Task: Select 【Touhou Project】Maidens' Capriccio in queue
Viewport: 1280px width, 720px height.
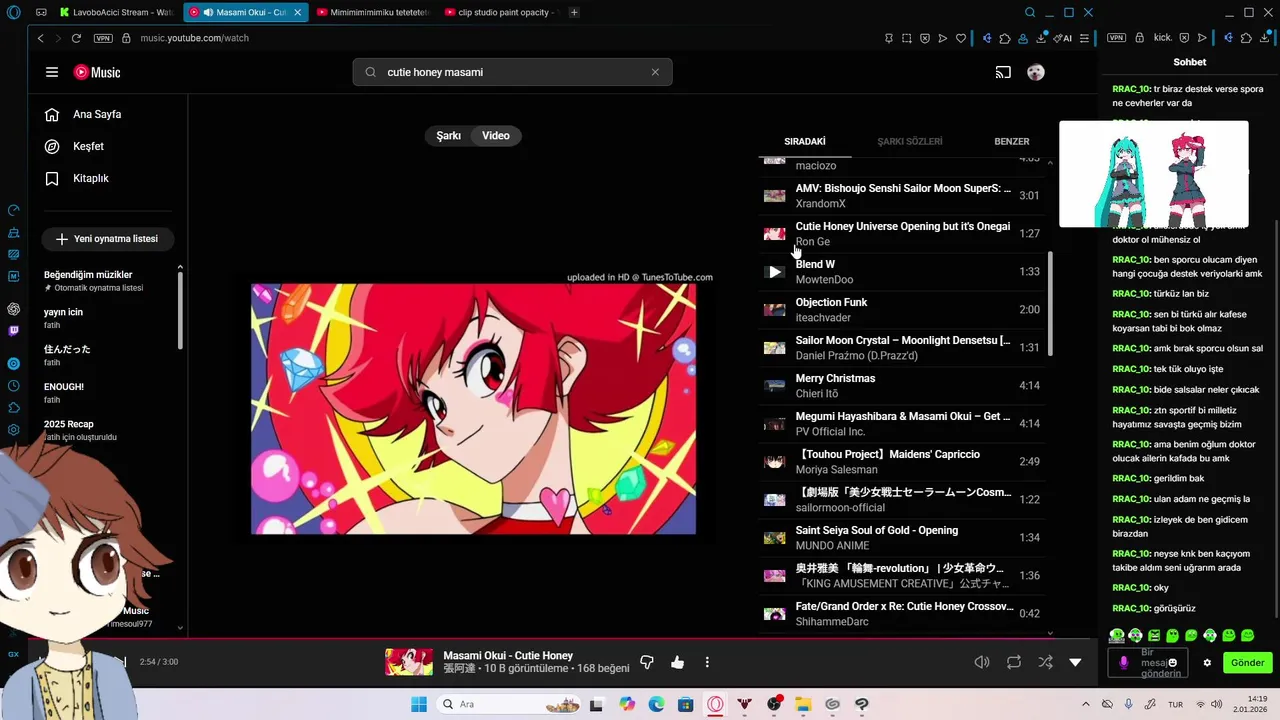Action: pyautogui.click(x=902, y=462)
